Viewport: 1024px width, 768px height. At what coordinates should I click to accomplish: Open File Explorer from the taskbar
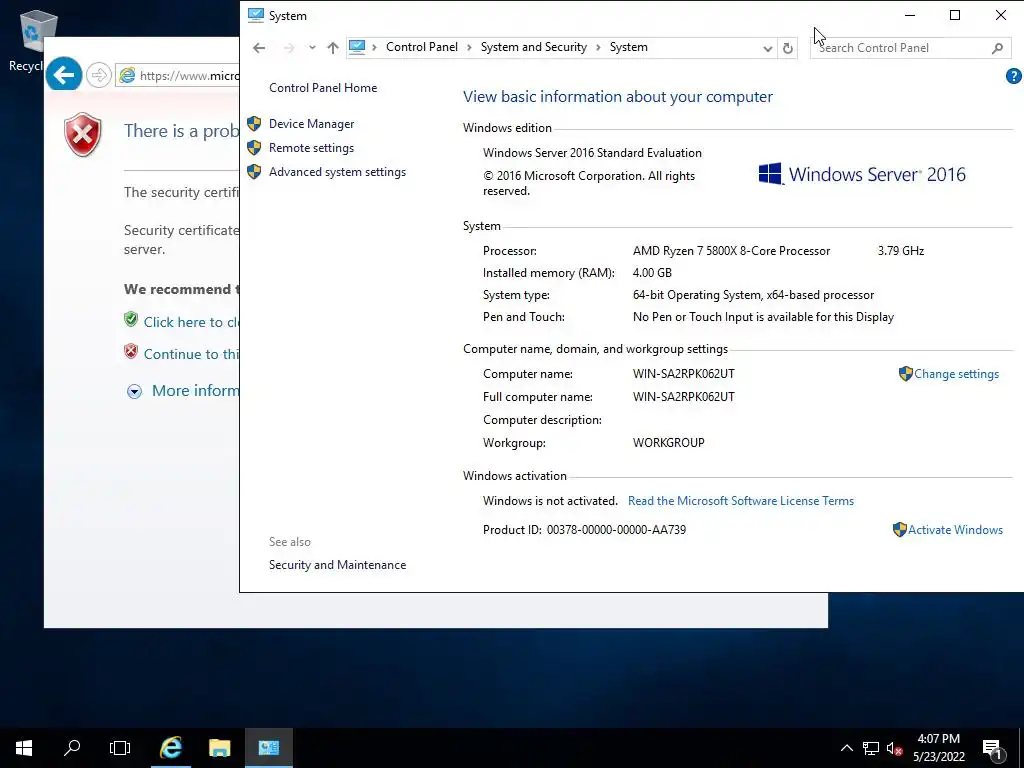coord(219,748)
